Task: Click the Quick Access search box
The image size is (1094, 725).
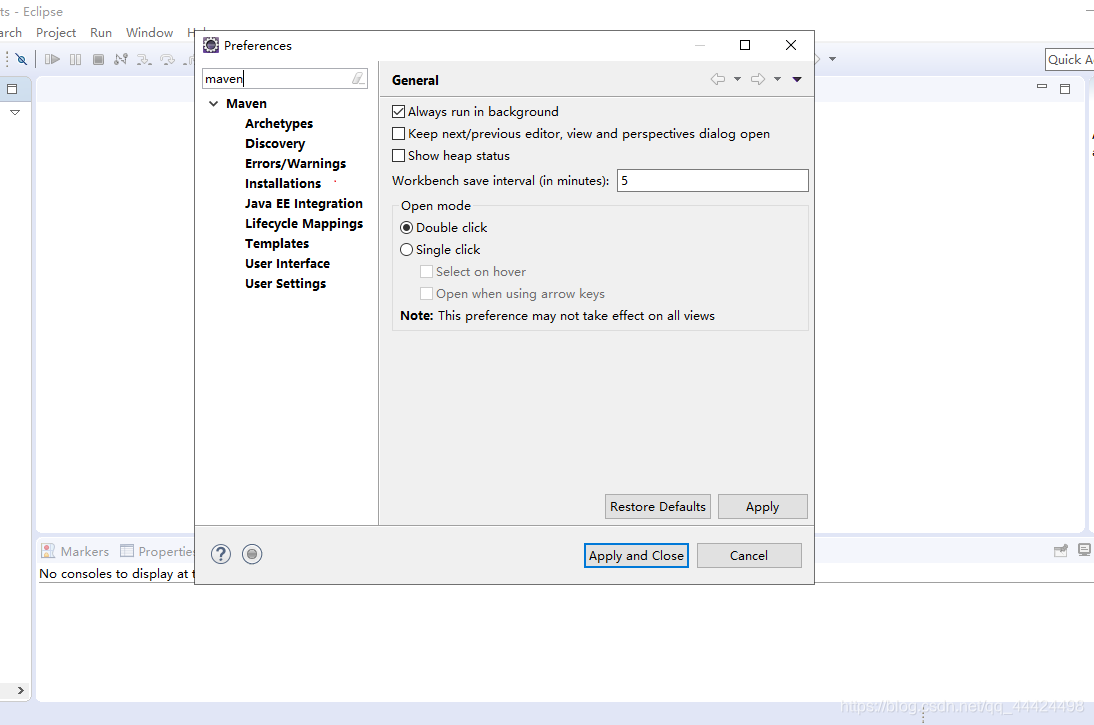Action: [x=1070, y=60]
